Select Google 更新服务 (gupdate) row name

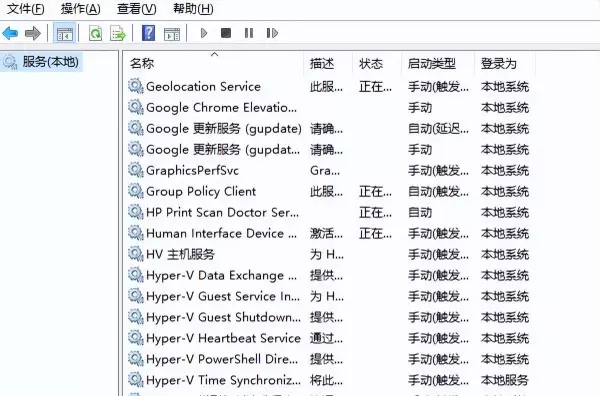pyautogui.click(x=224, y=129)
